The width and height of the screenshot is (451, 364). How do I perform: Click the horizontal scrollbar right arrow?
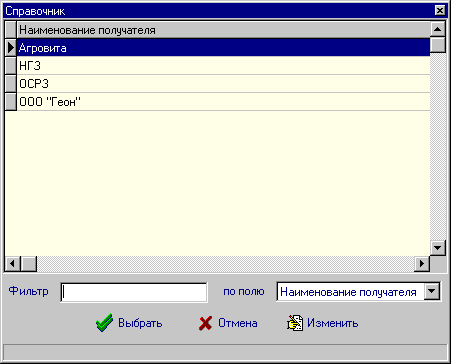click(422, 264)
